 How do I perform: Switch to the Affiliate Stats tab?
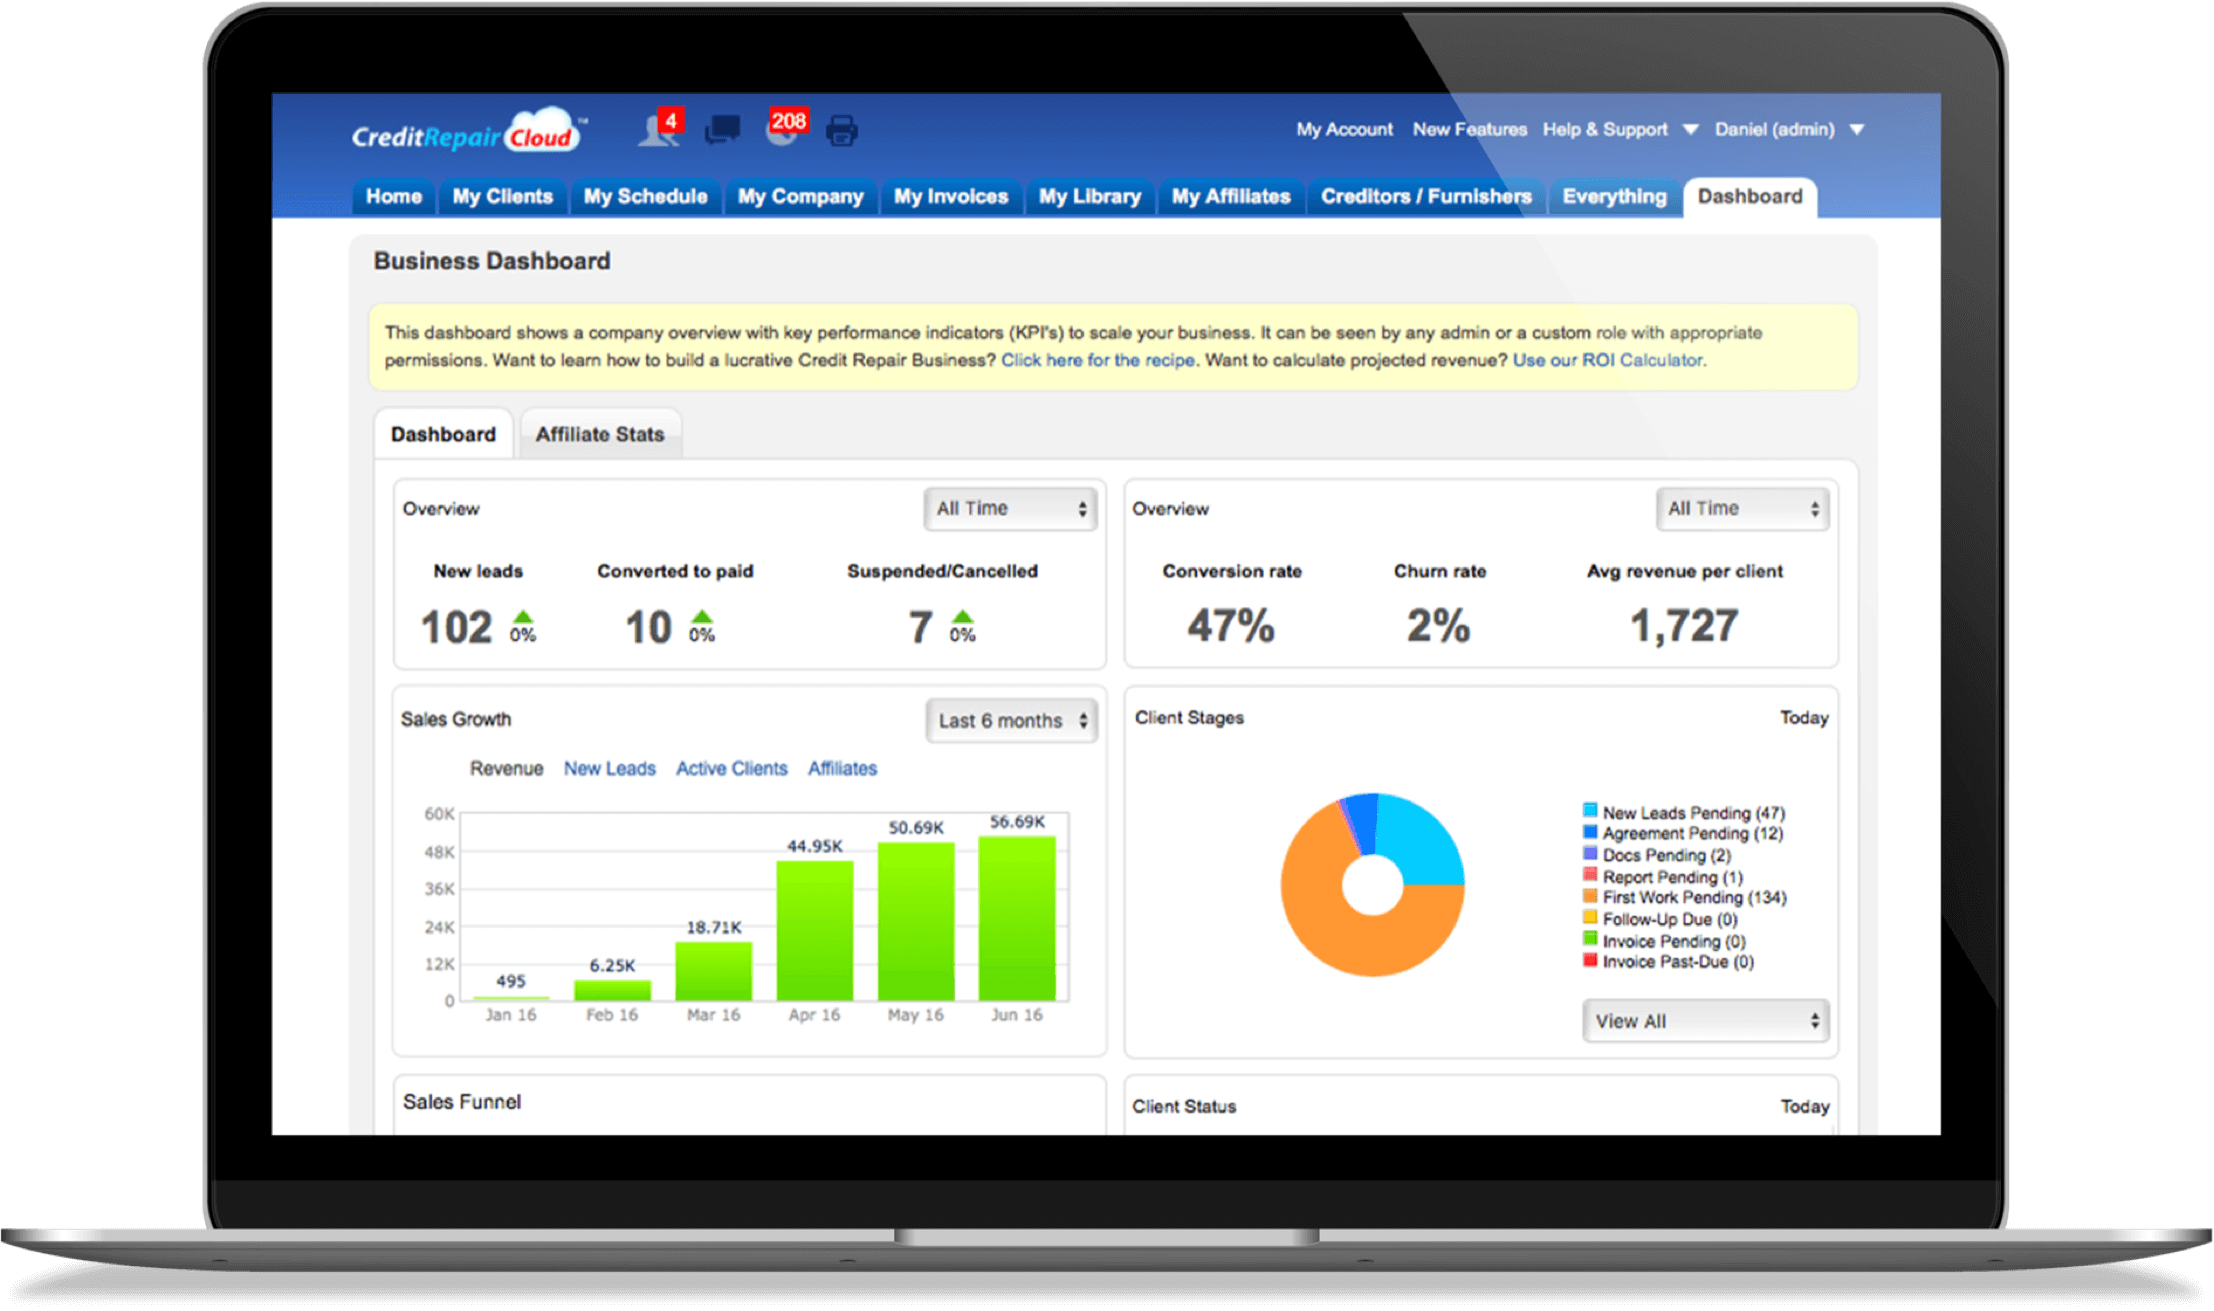tap(600, 435)
